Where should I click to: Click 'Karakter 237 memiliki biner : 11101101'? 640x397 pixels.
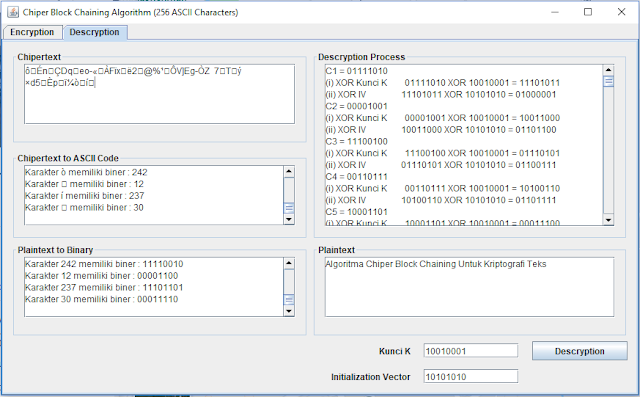coord(104,288)
